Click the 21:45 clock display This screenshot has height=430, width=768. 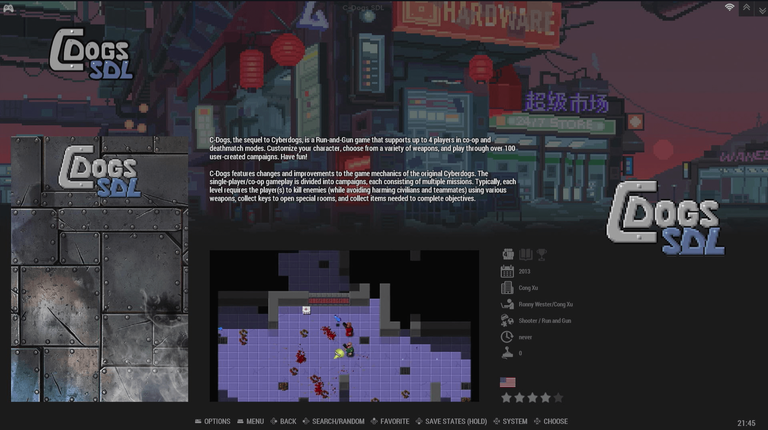click(746, 423)
